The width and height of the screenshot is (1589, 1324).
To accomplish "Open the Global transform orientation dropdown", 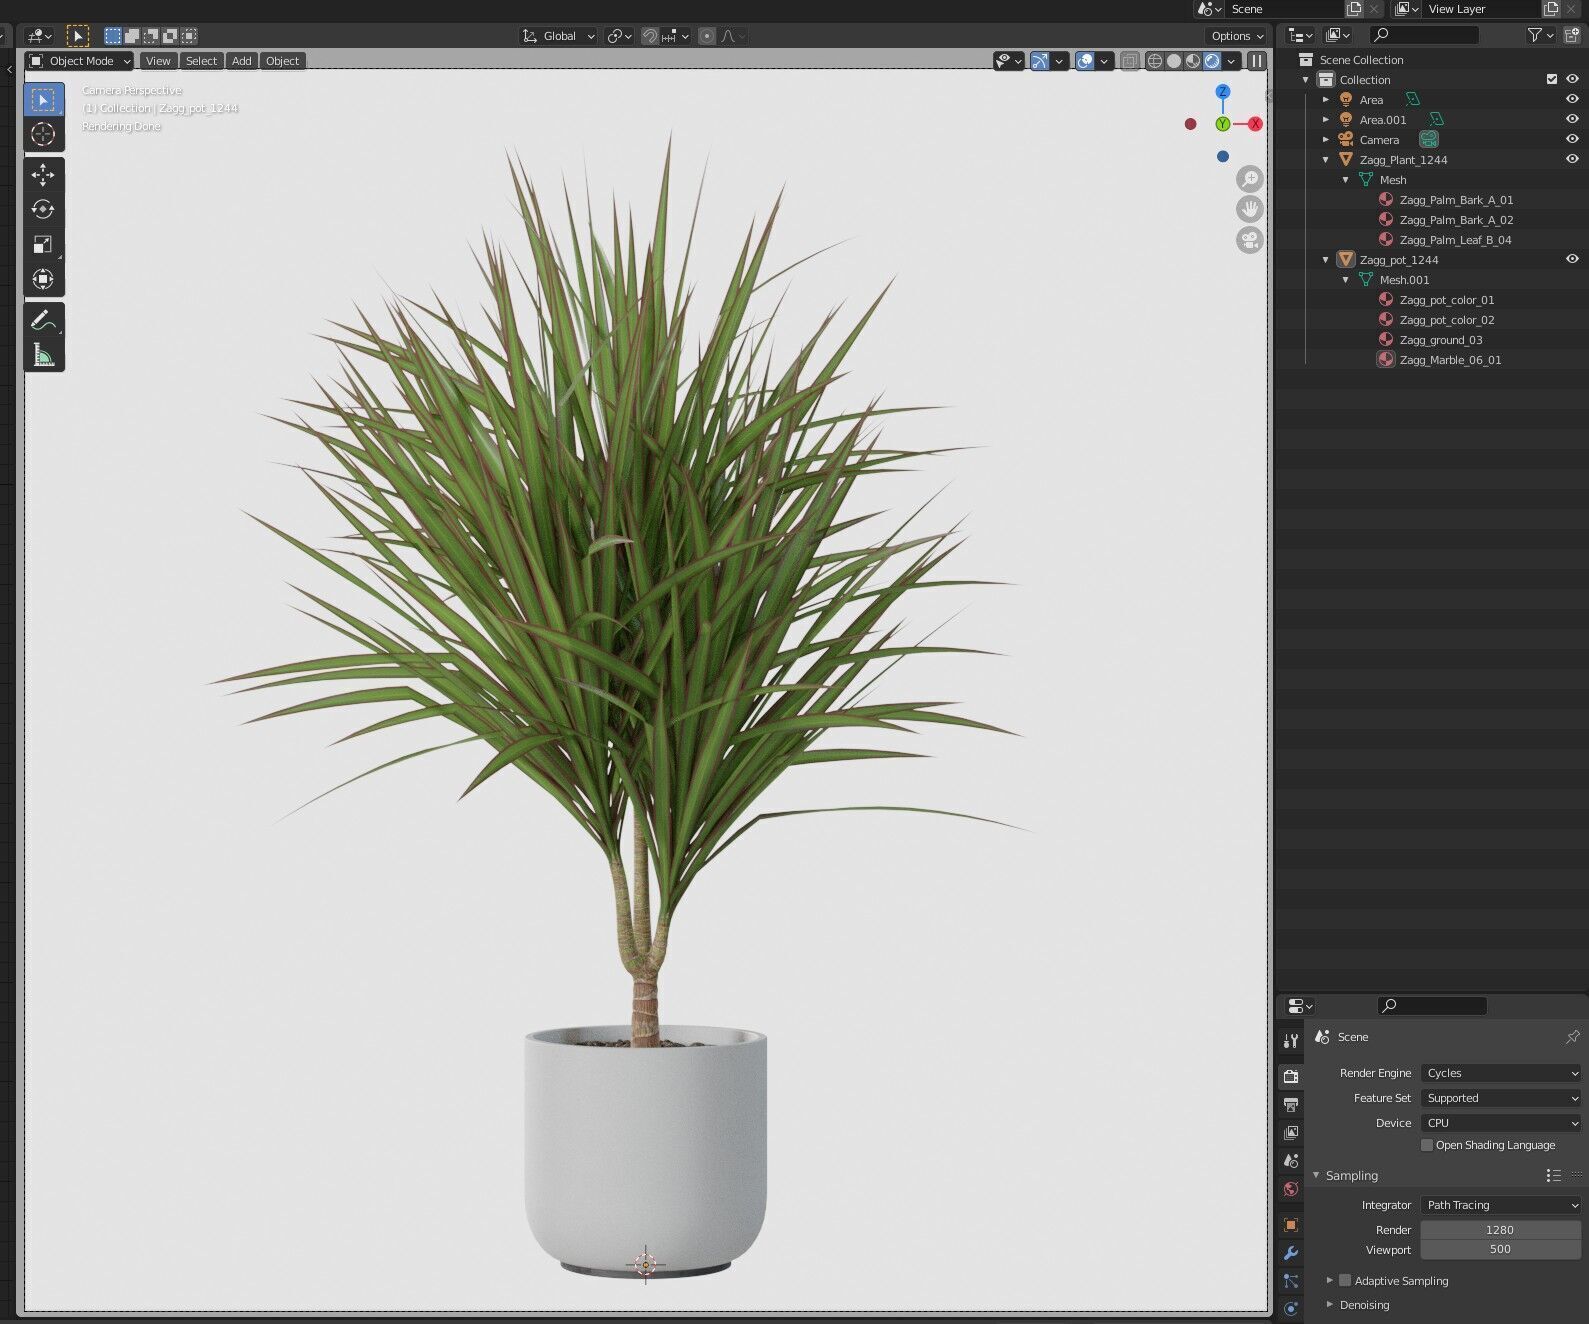I will coord(559,36).
